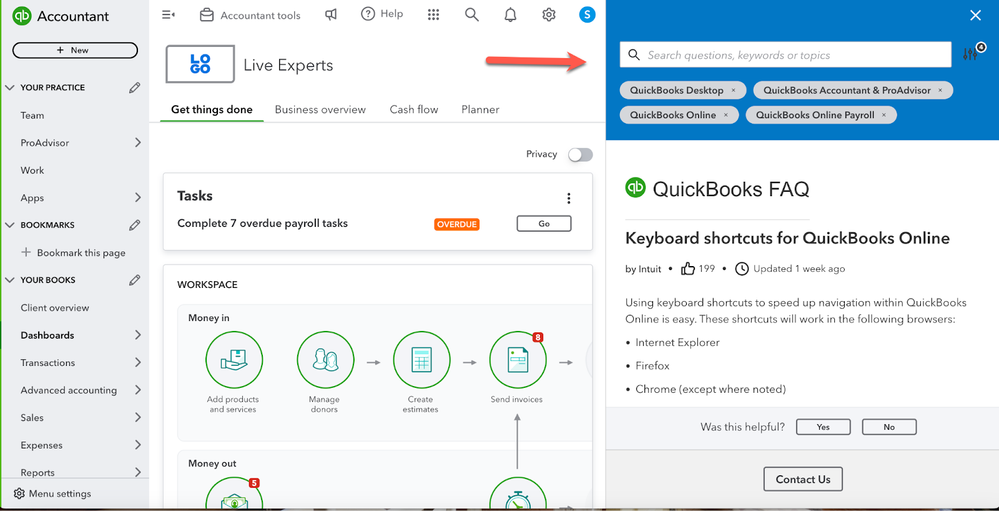Remove the QuickBooks Online Payroll filter tag
Image resolution: width=999 pixels, height=511 pixels.
[884, 116]
